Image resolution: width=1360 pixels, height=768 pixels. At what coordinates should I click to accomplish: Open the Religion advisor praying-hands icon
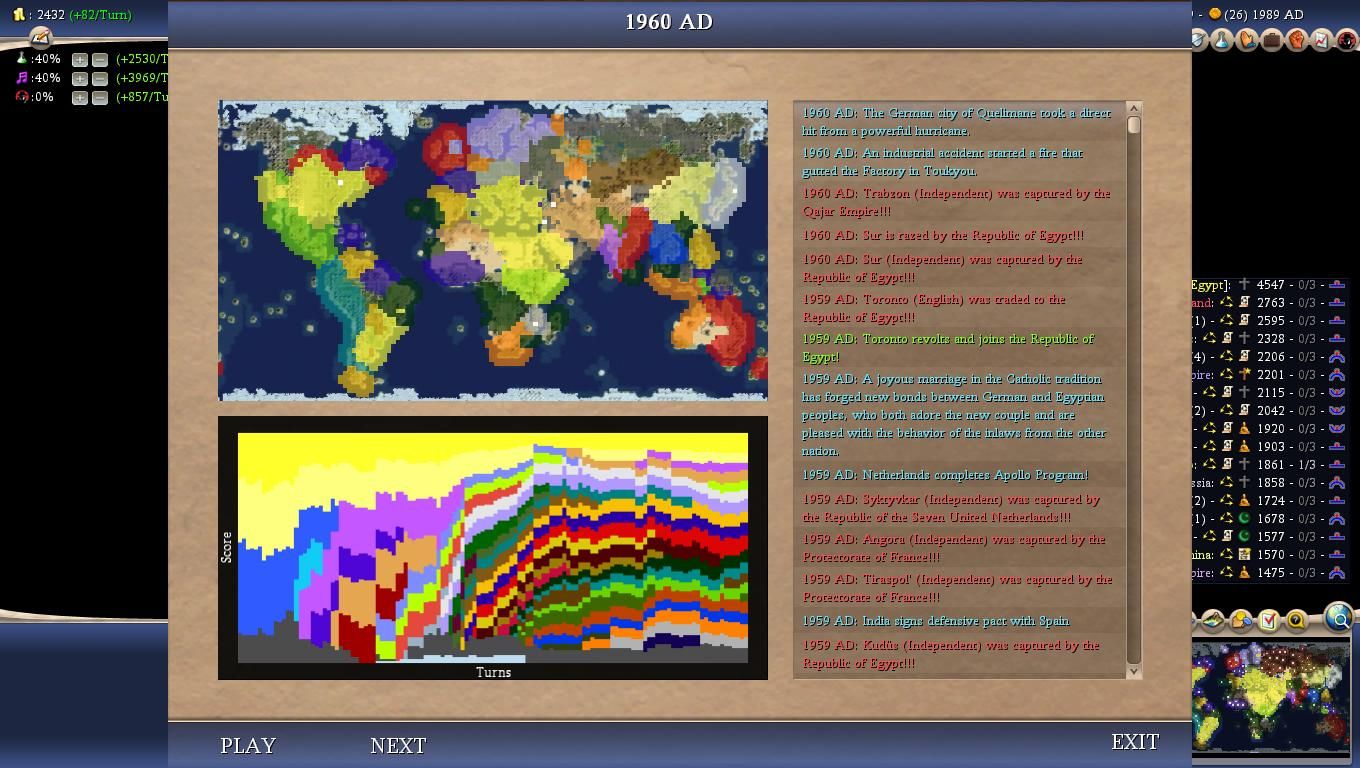(1247, 40)
